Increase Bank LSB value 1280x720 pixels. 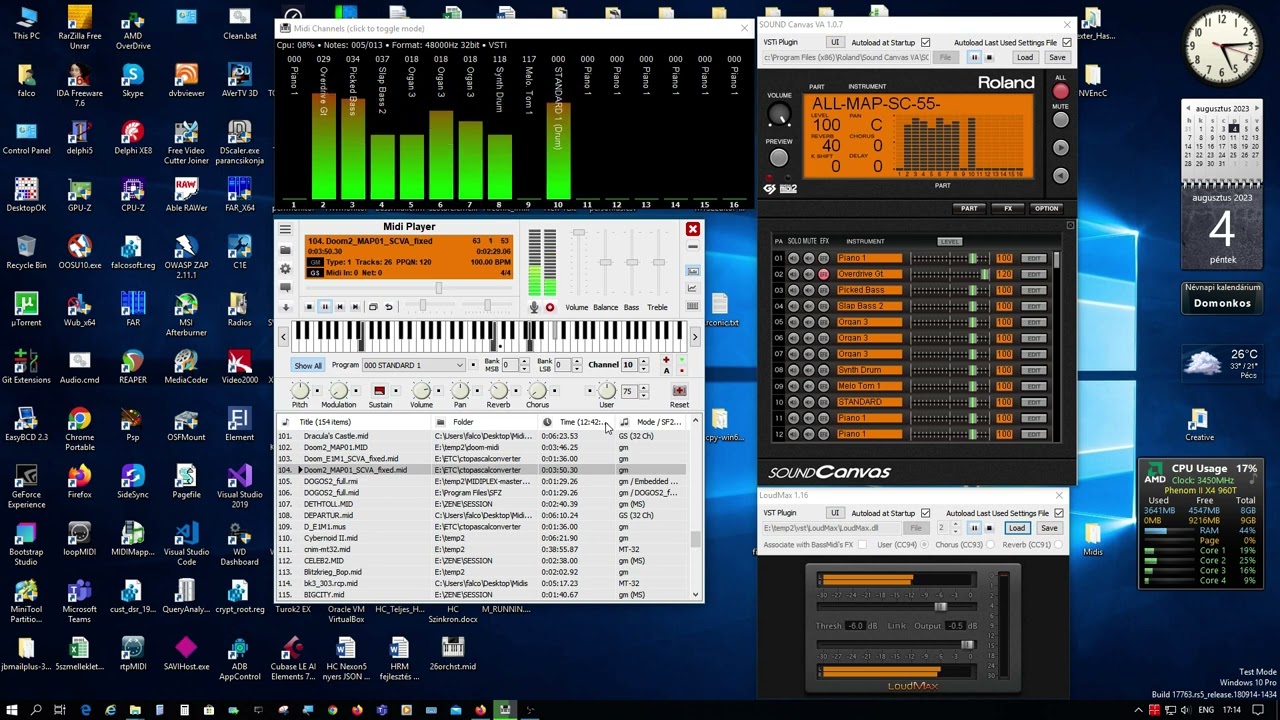(x=576, y=362)
